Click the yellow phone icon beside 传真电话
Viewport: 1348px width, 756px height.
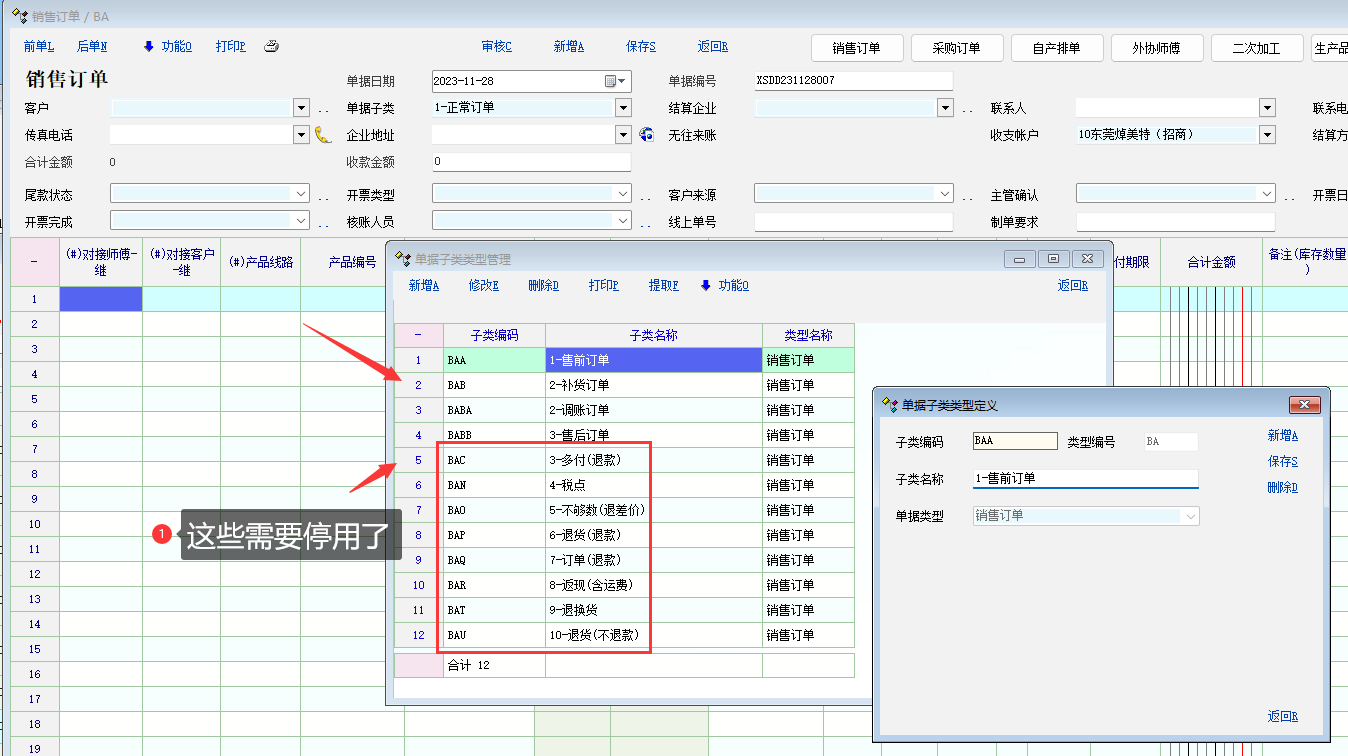323,135
